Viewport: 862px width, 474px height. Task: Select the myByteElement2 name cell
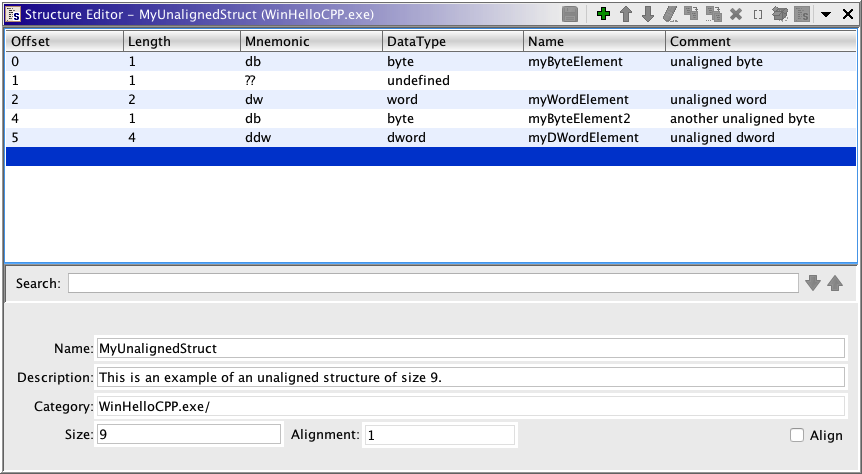point(594,118)
